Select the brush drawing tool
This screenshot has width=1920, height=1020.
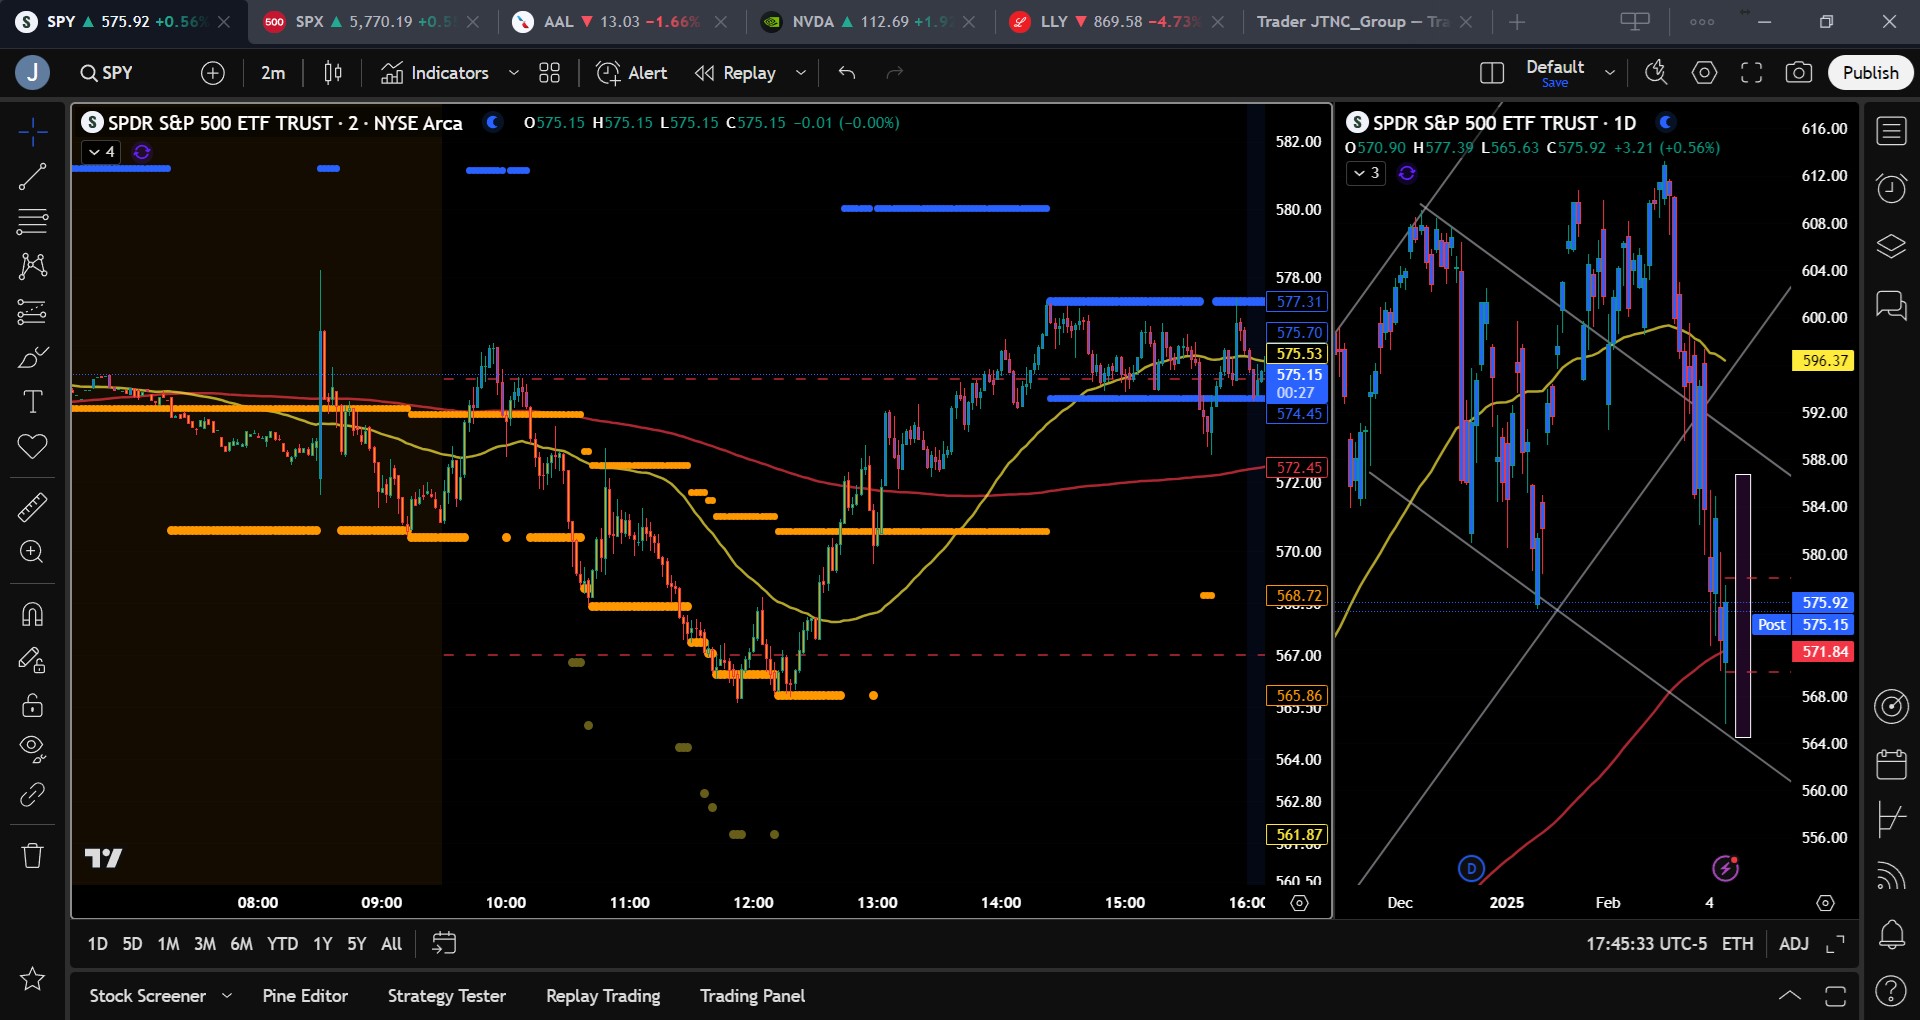coord(32,357)
